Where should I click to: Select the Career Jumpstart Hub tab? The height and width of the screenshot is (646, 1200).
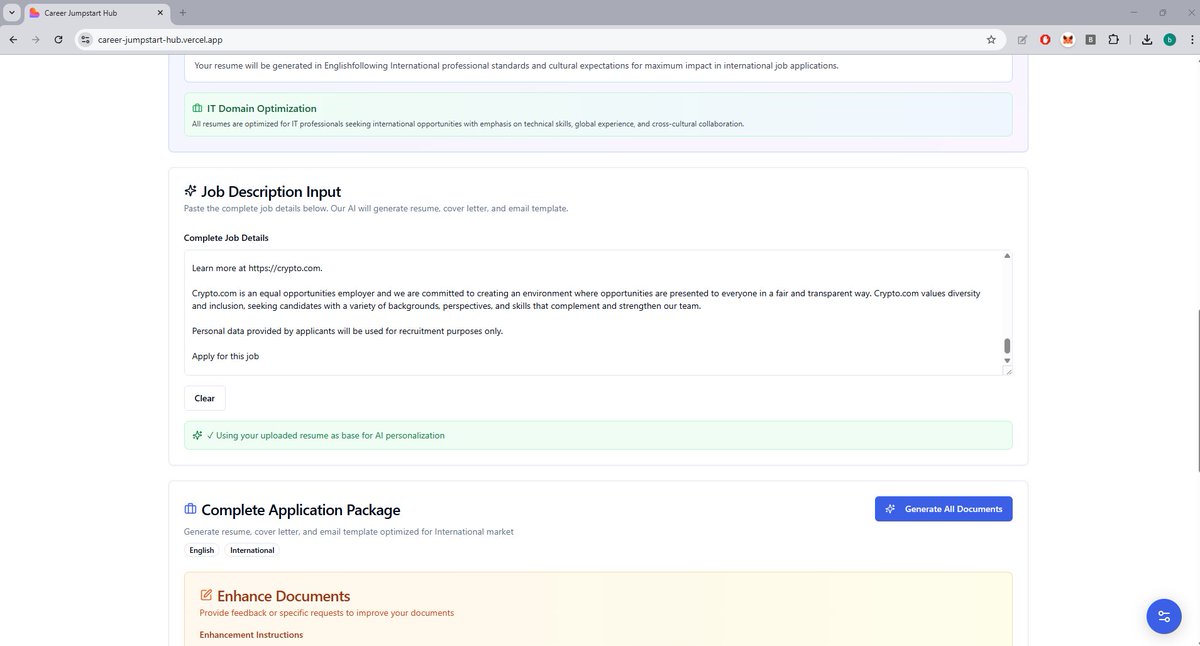[96, 12]
